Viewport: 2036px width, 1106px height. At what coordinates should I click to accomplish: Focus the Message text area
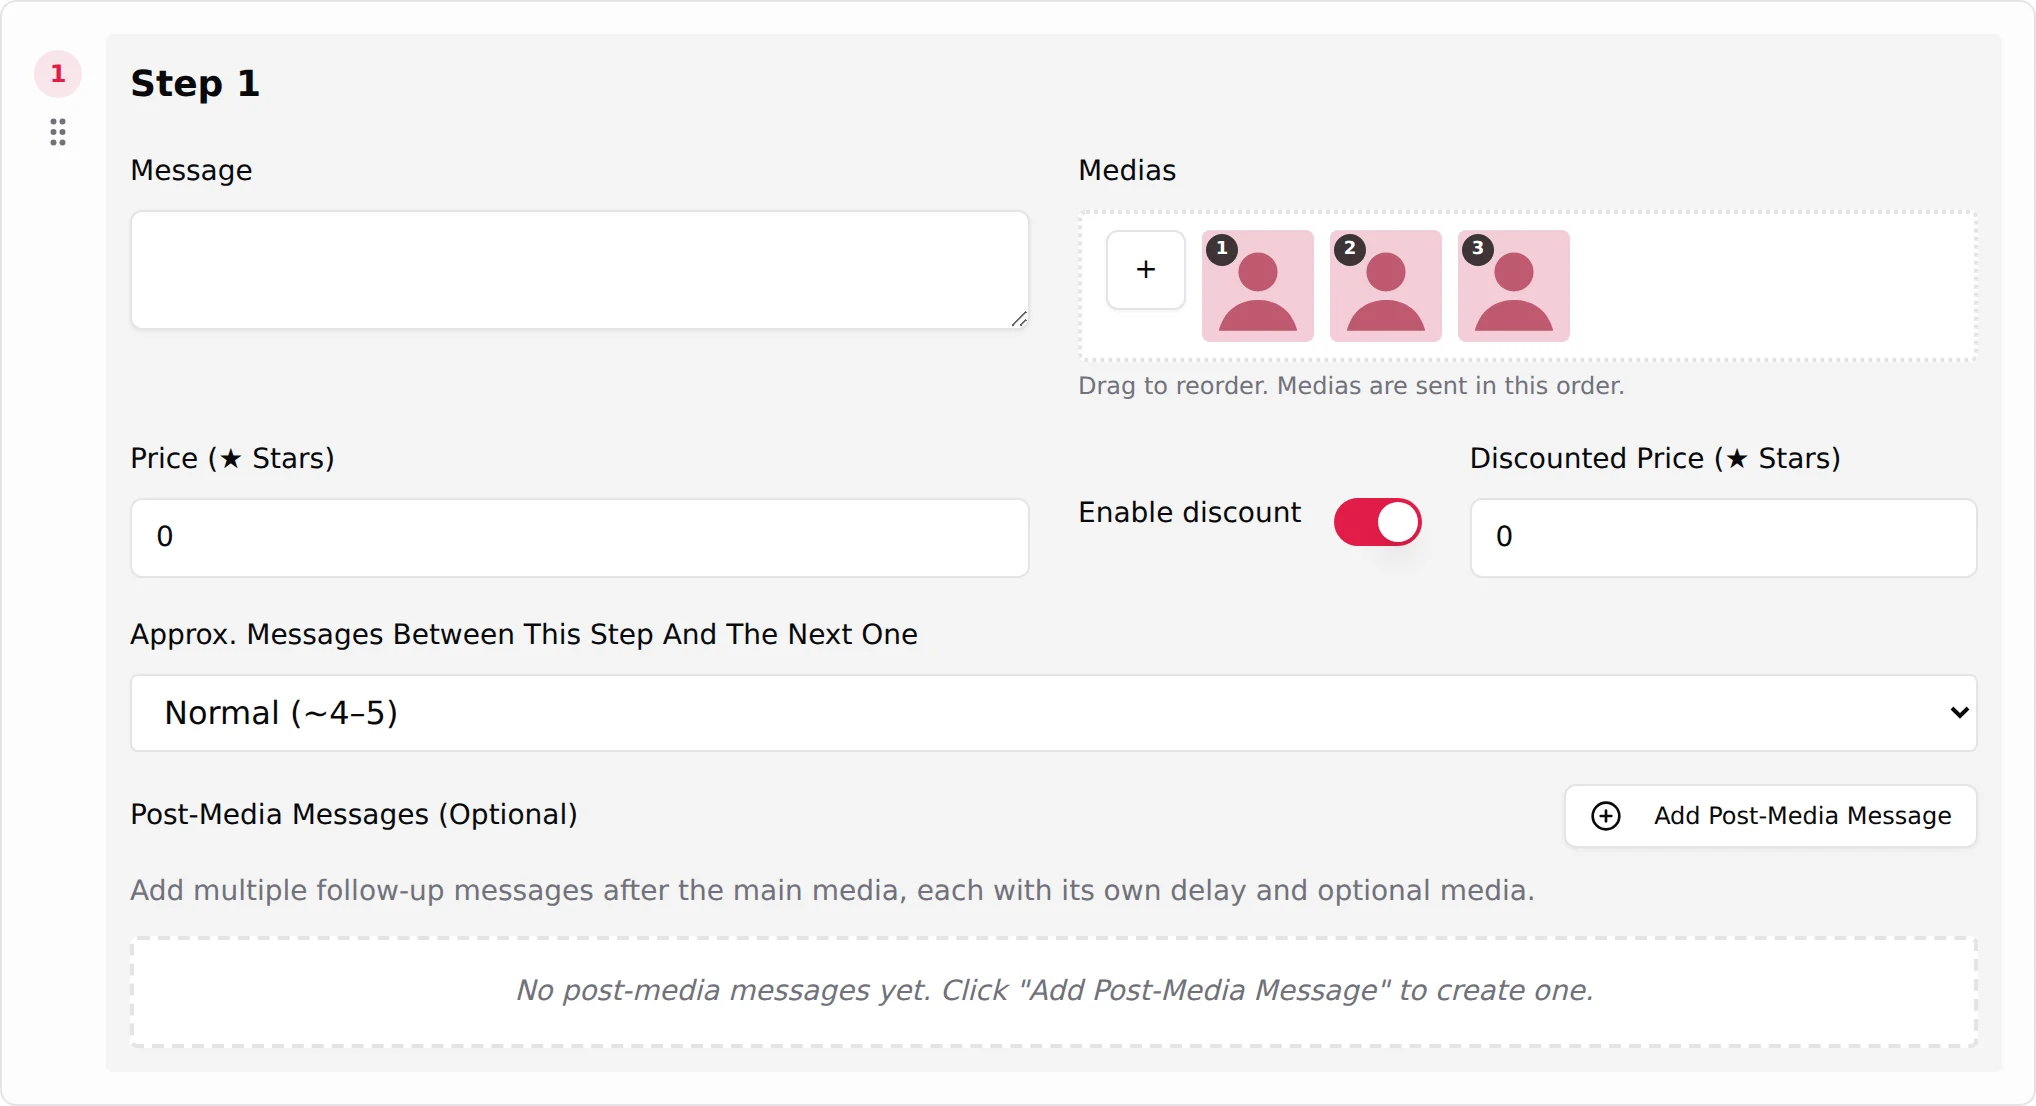(x=580, y=270)
